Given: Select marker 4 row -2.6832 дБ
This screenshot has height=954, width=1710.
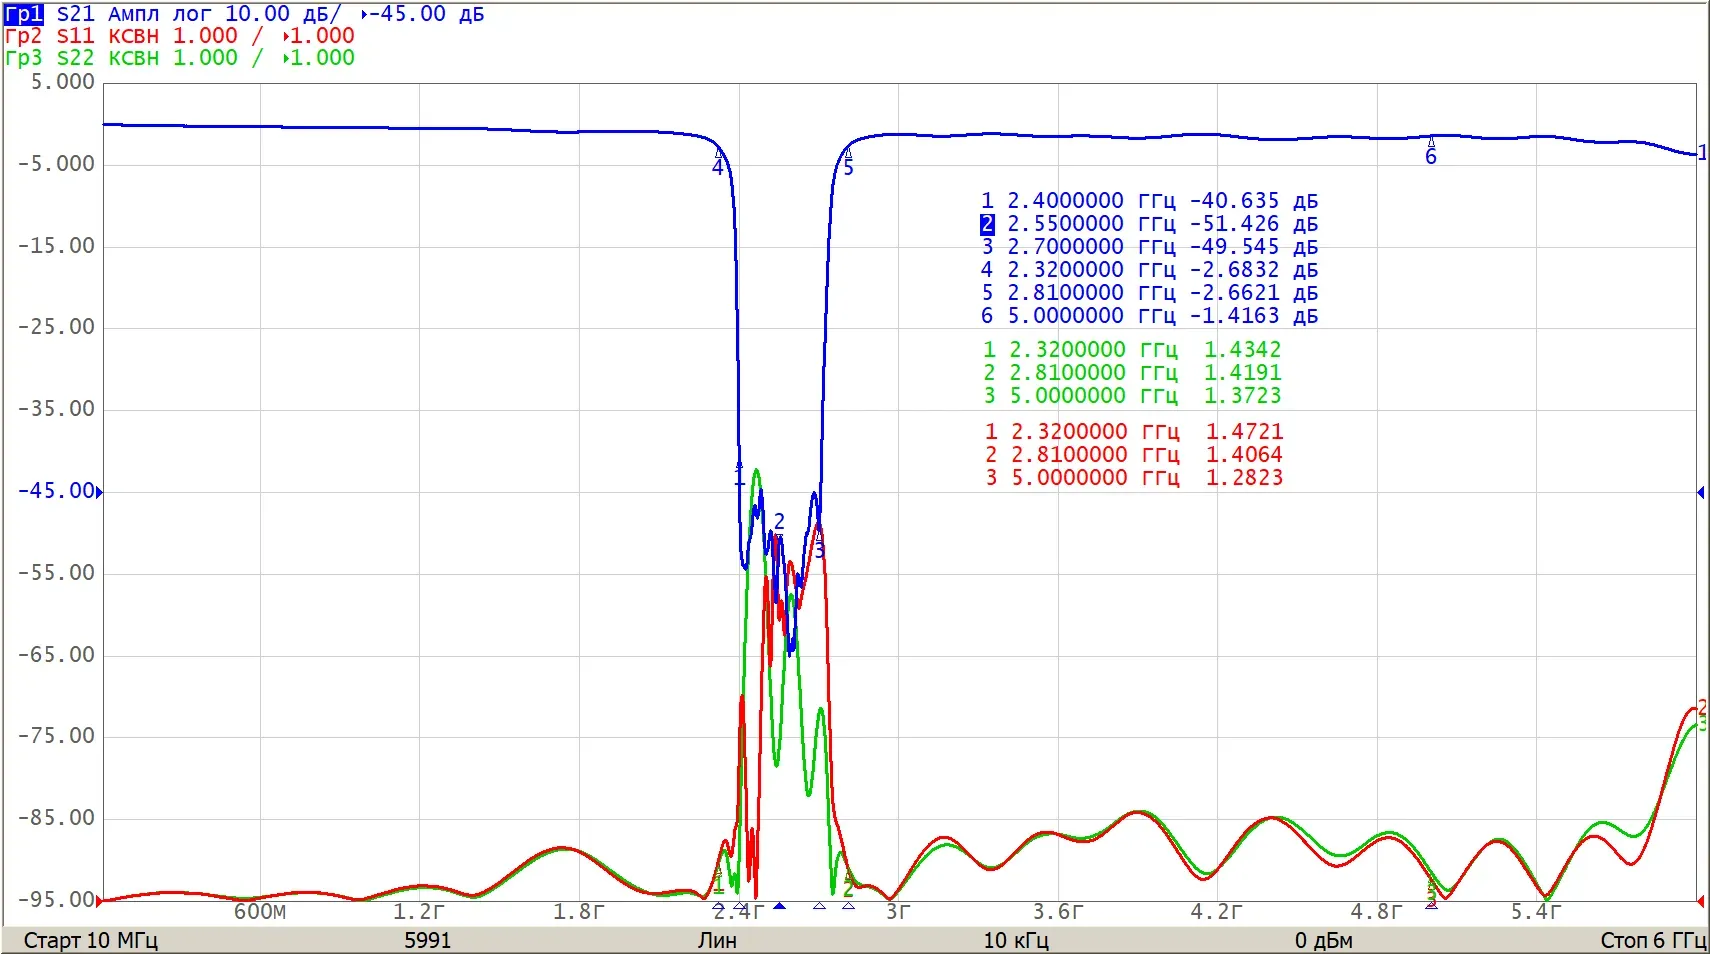Looking at the screenshot, I should tap(1149, 270).
